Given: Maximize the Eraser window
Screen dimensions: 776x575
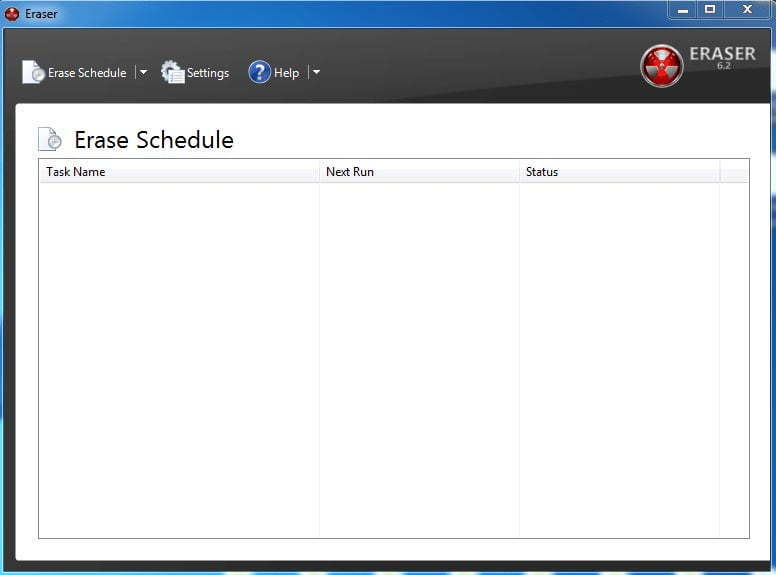Looking at the screenshot, I should click(710, 10).
